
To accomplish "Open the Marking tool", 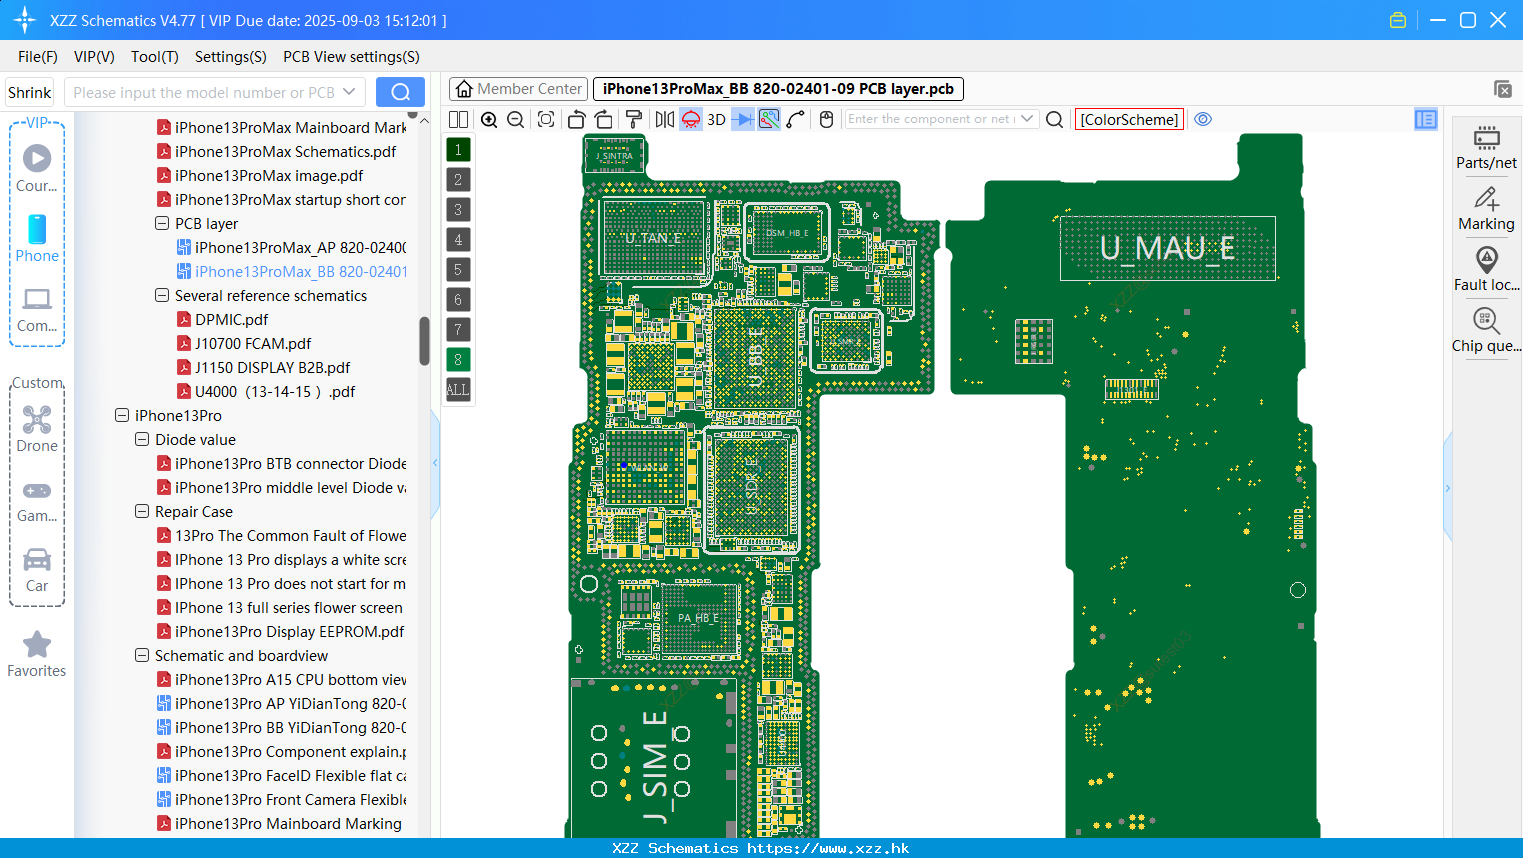I will pyautogui.click(x=1486, y=209).
